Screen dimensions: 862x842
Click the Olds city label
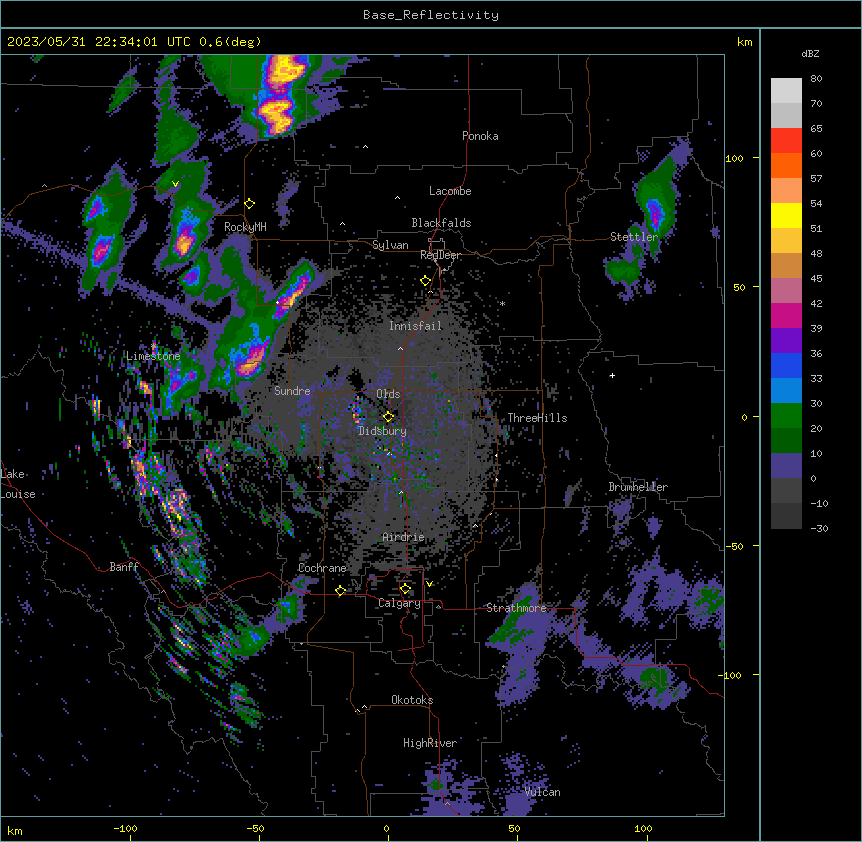click(388, 394)
